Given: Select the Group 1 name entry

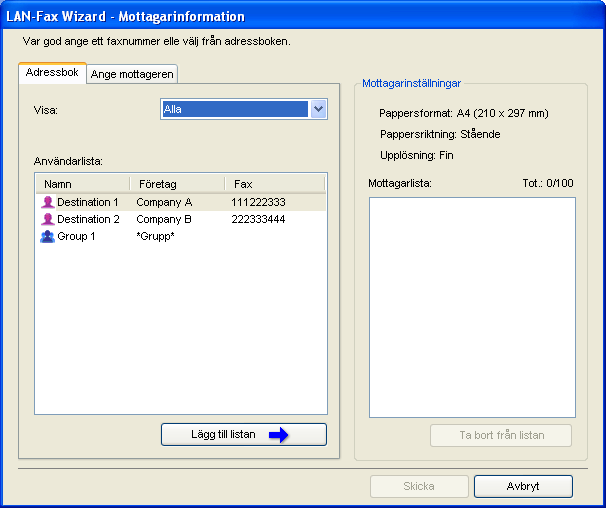Looking at the screenshot, I should coord(76,236).
